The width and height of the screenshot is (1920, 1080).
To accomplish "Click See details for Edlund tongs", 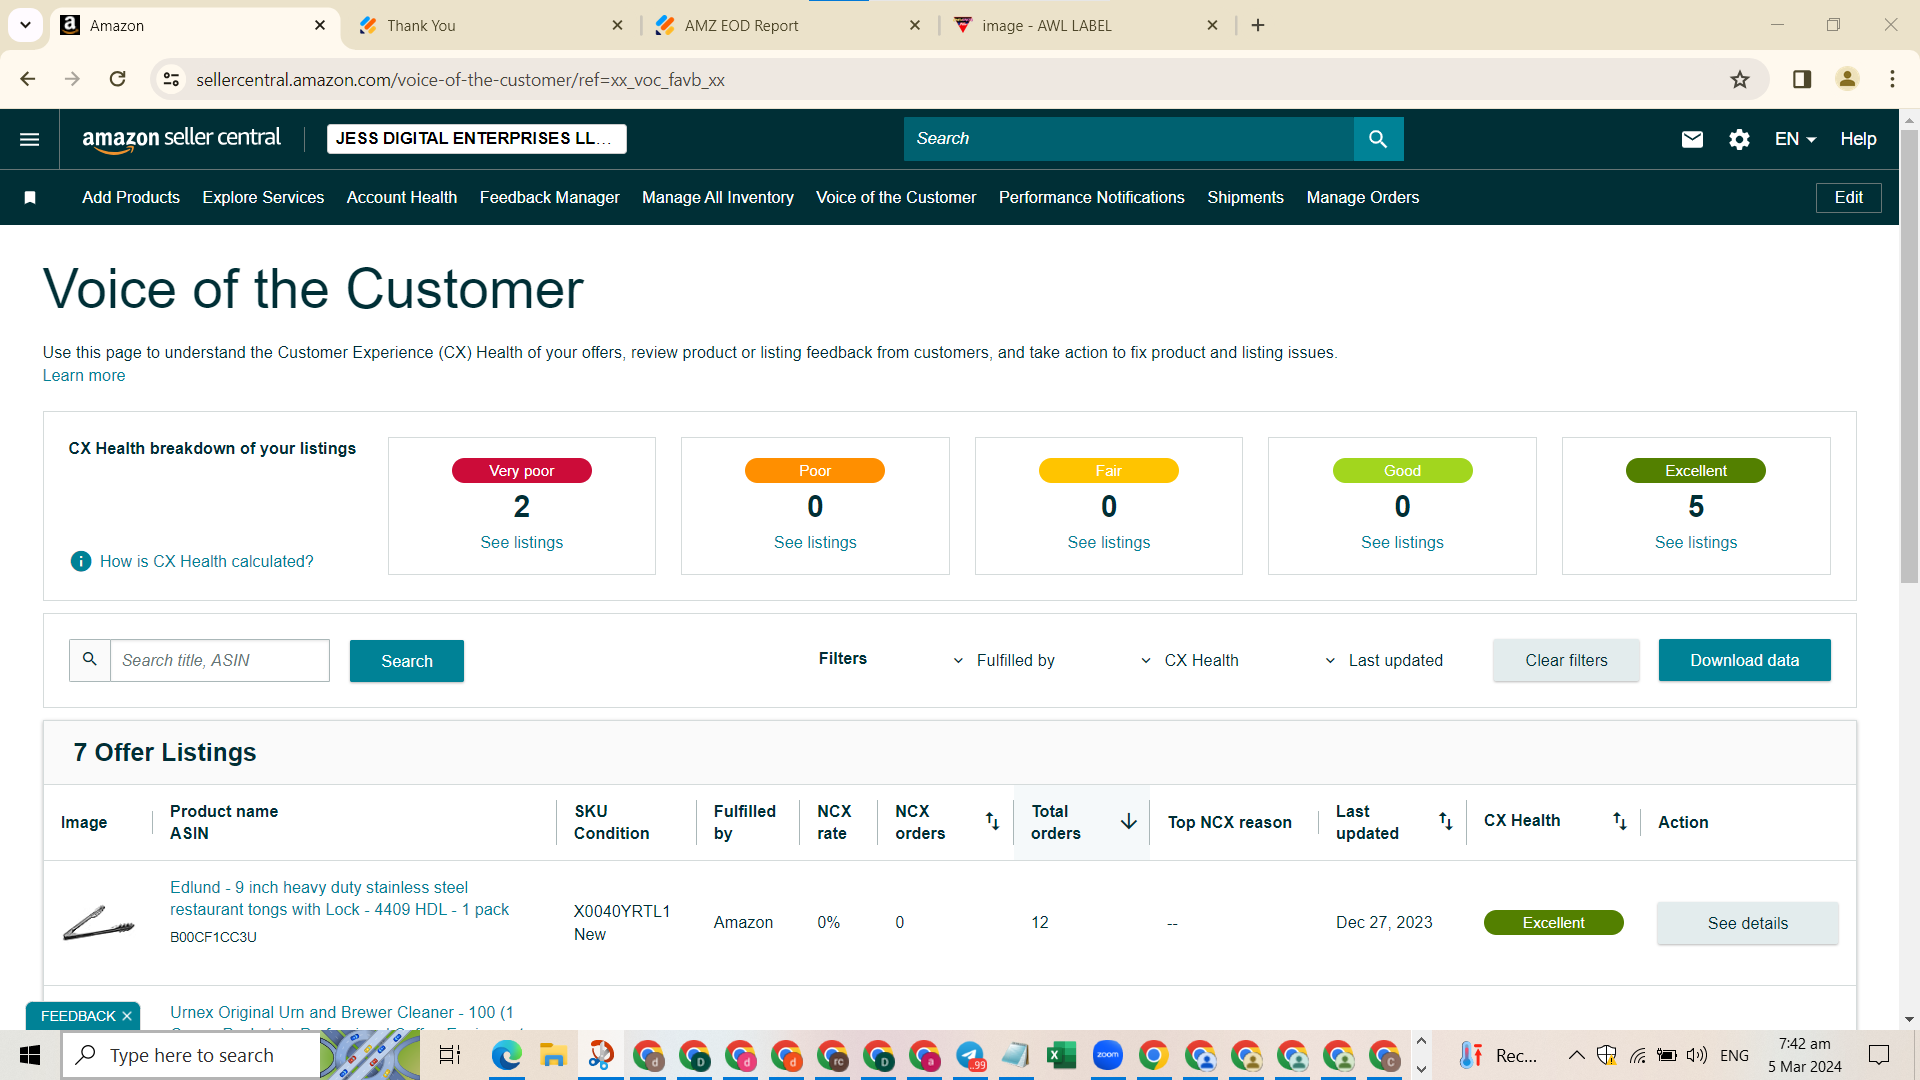I will [1747, 923].
